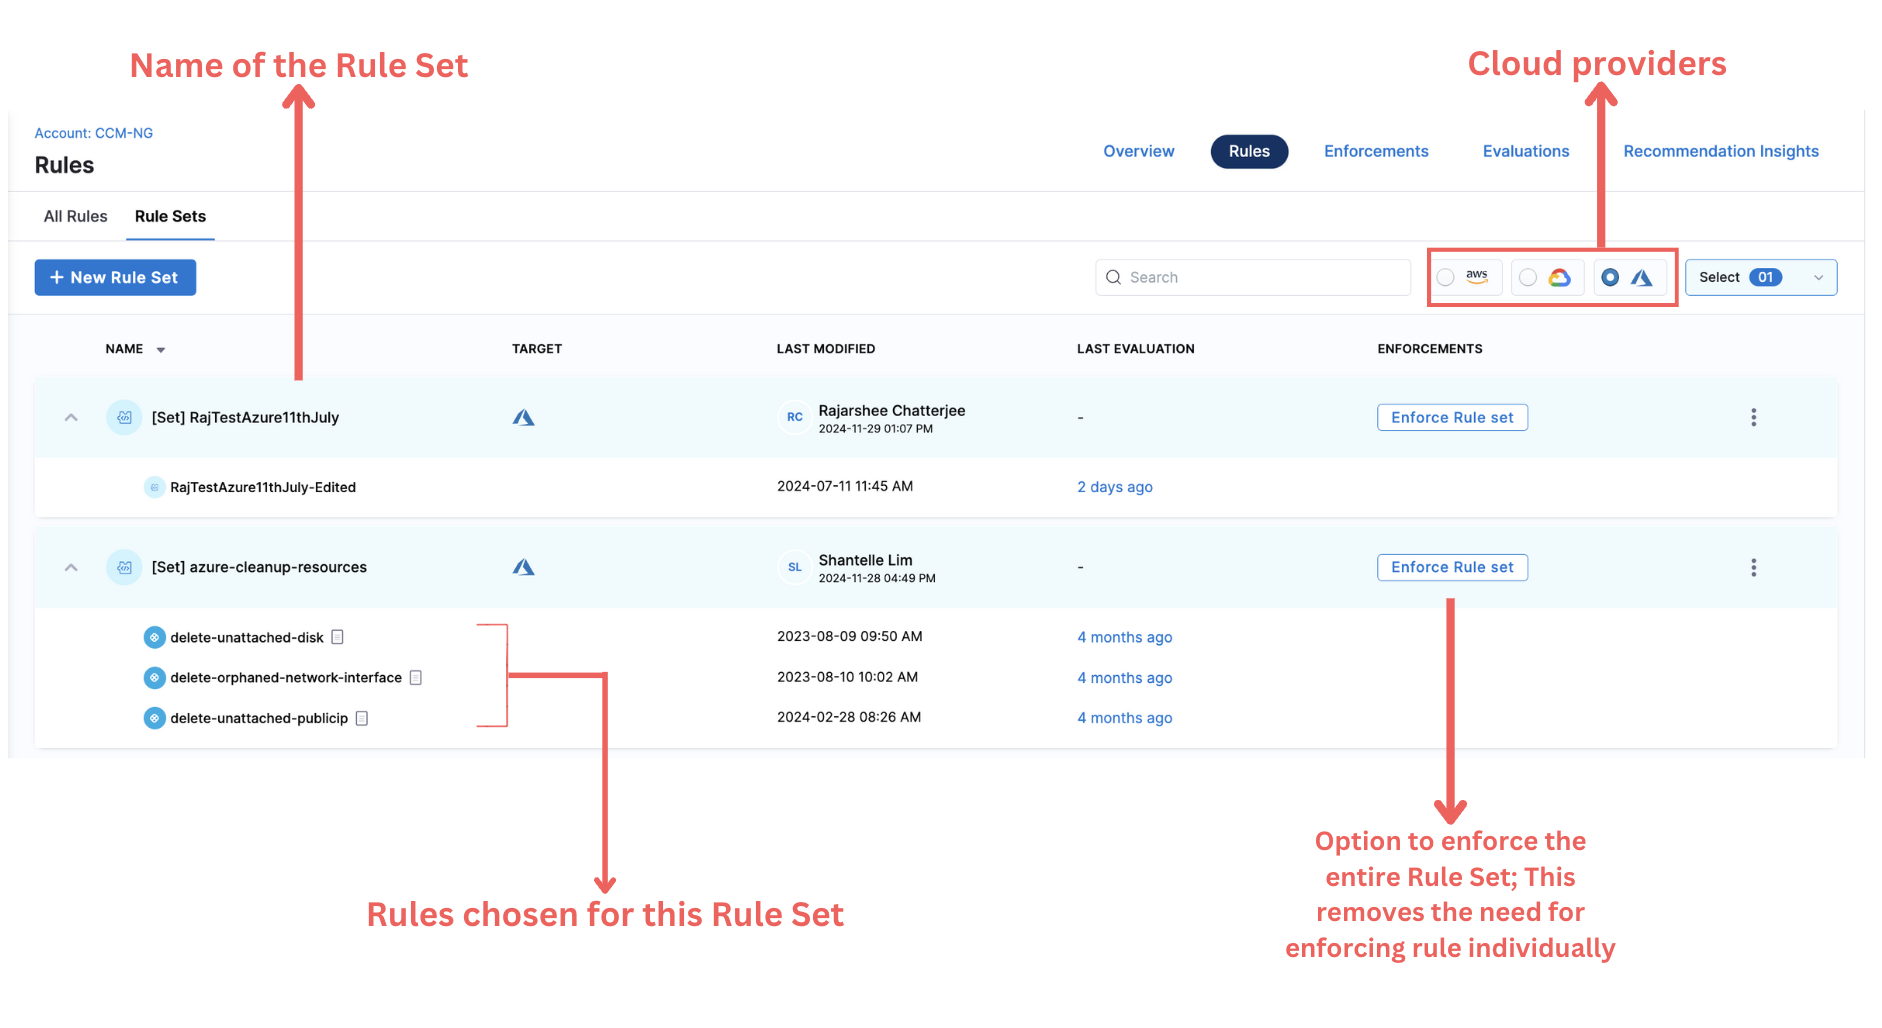Select the Google Cloud provider radio button
The height and width of the screenshot is (1028, 1882).
pos(1528,277)
